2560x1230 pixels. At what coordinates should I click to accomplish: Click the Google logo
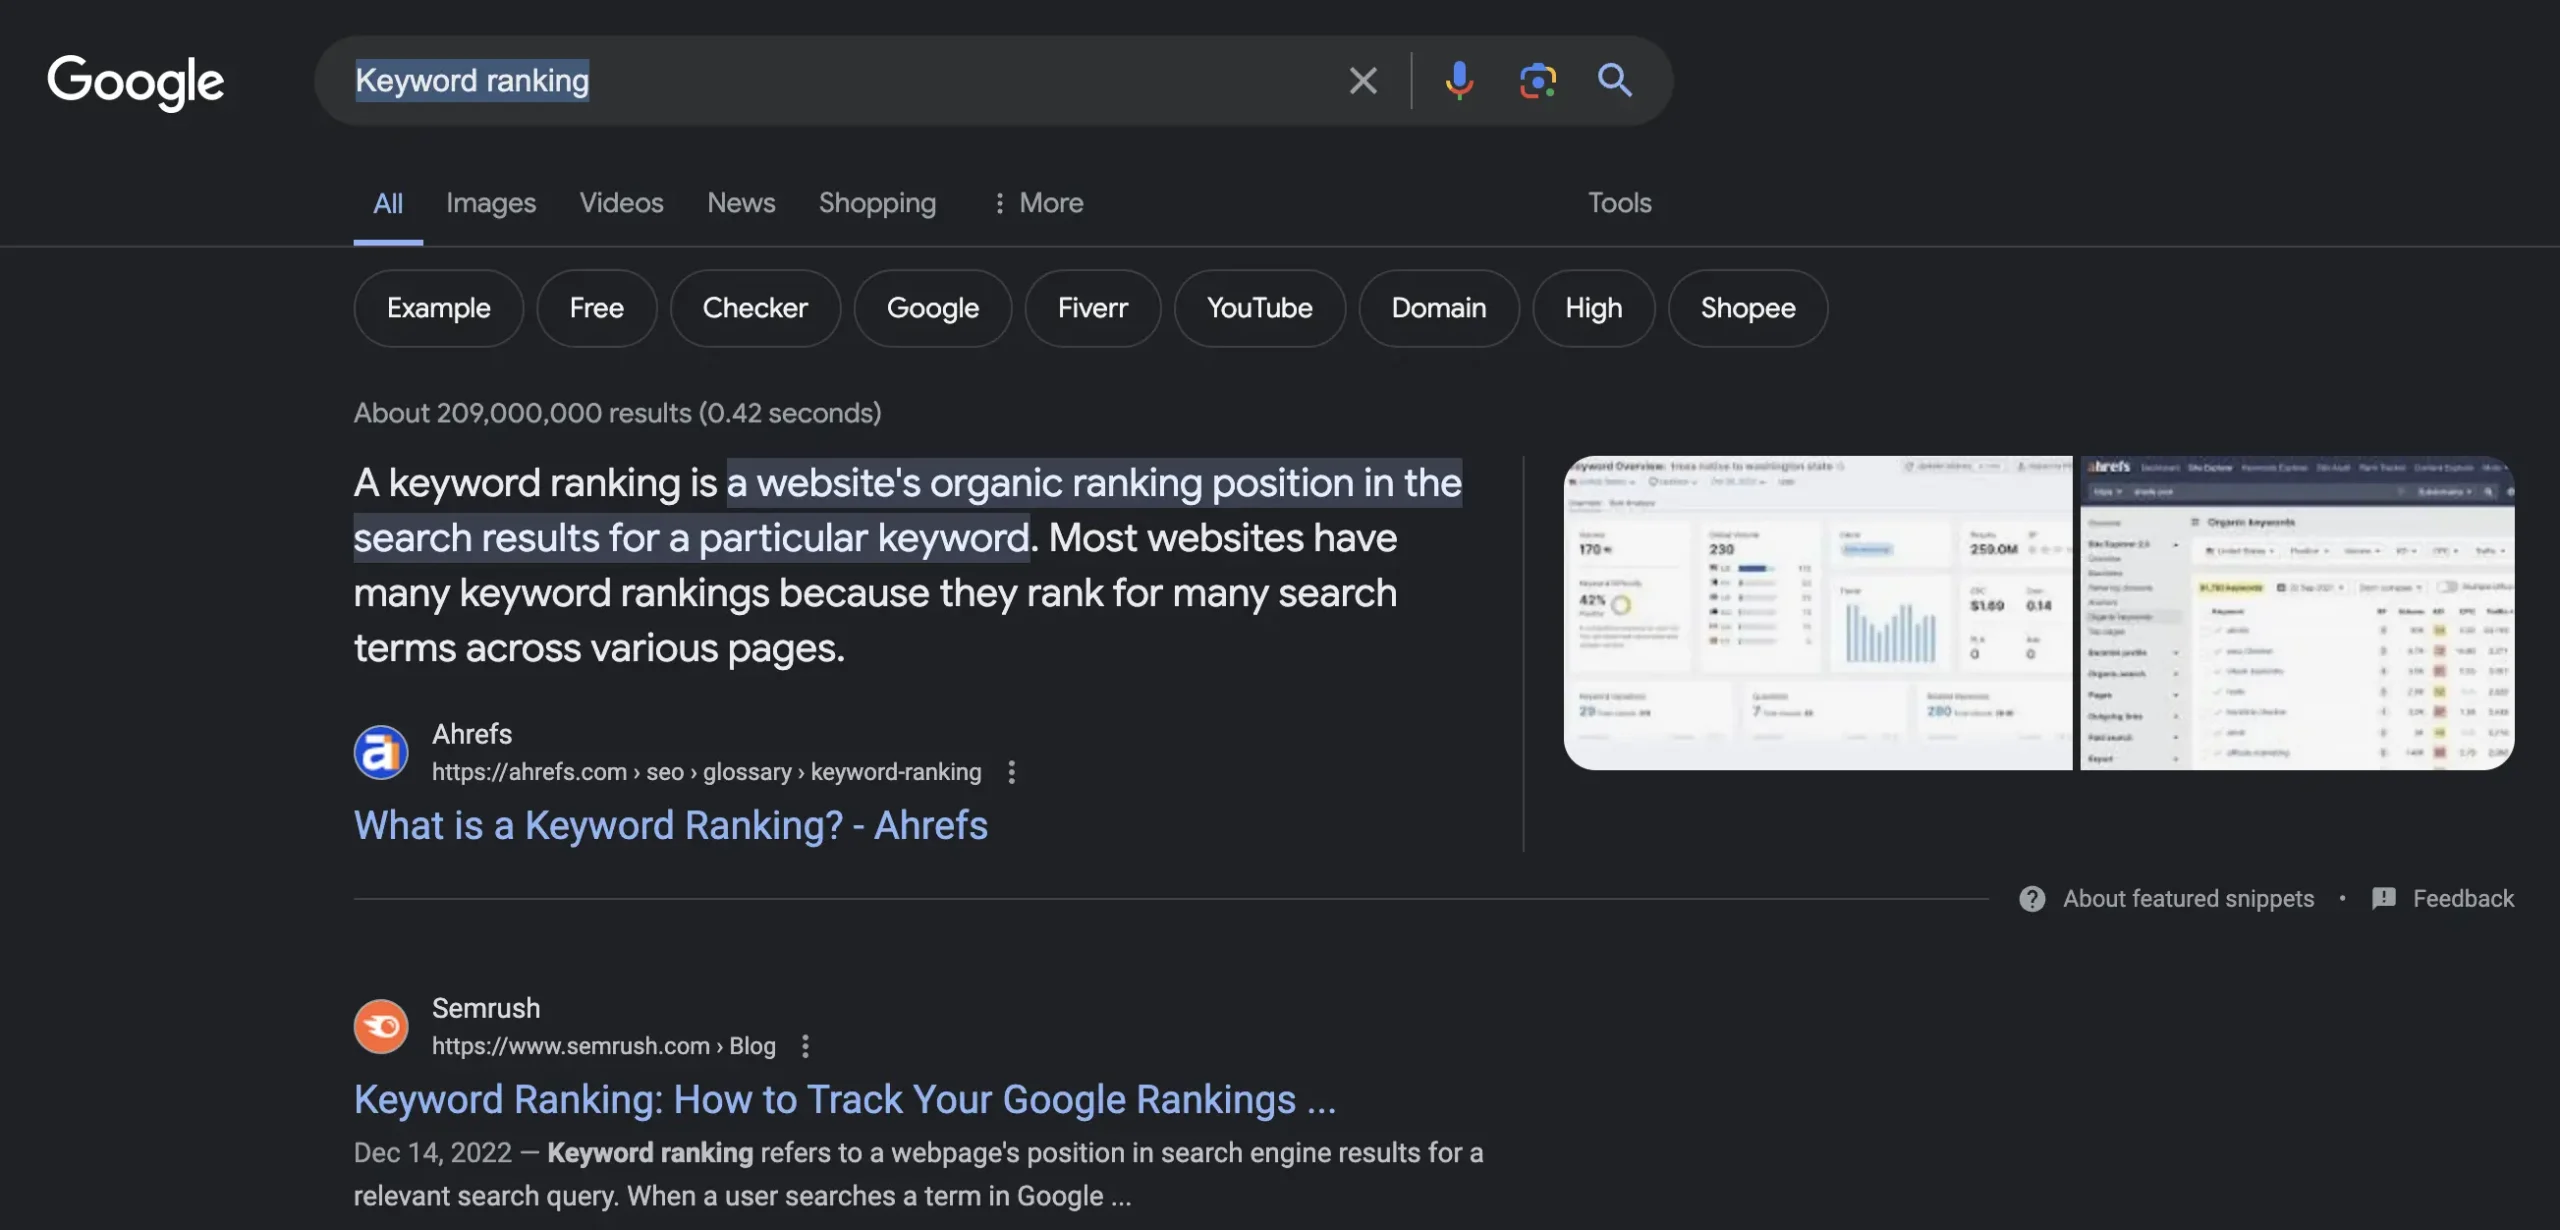[x=136, y=82]
